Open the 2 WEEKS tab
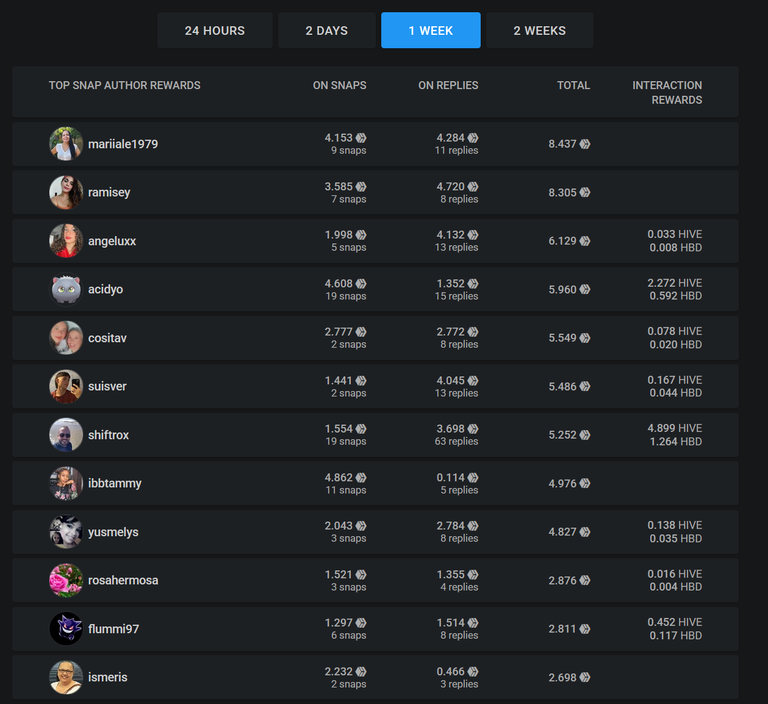This screenshot has height=704, width=768. (539, 30)
